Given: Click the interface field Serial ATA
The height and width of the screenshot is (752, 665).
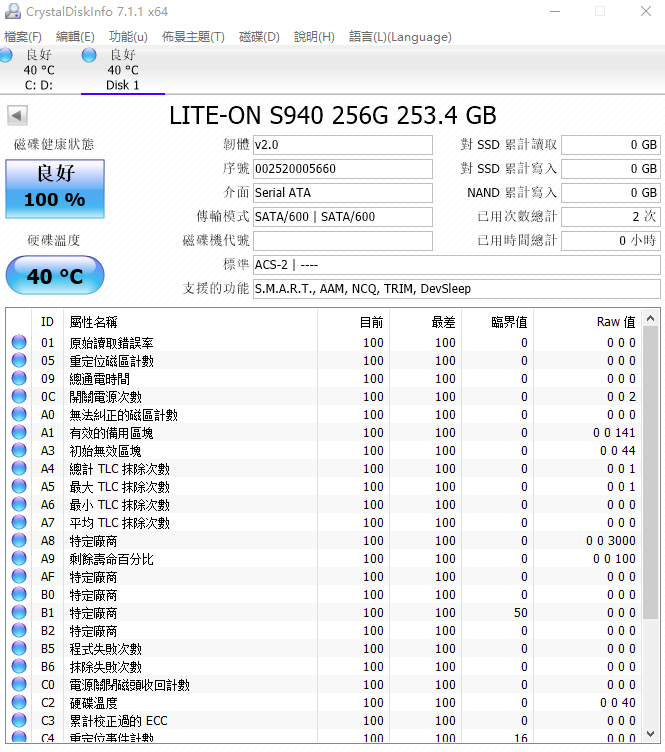Looking at the screenshot, I should pos(342,192).
